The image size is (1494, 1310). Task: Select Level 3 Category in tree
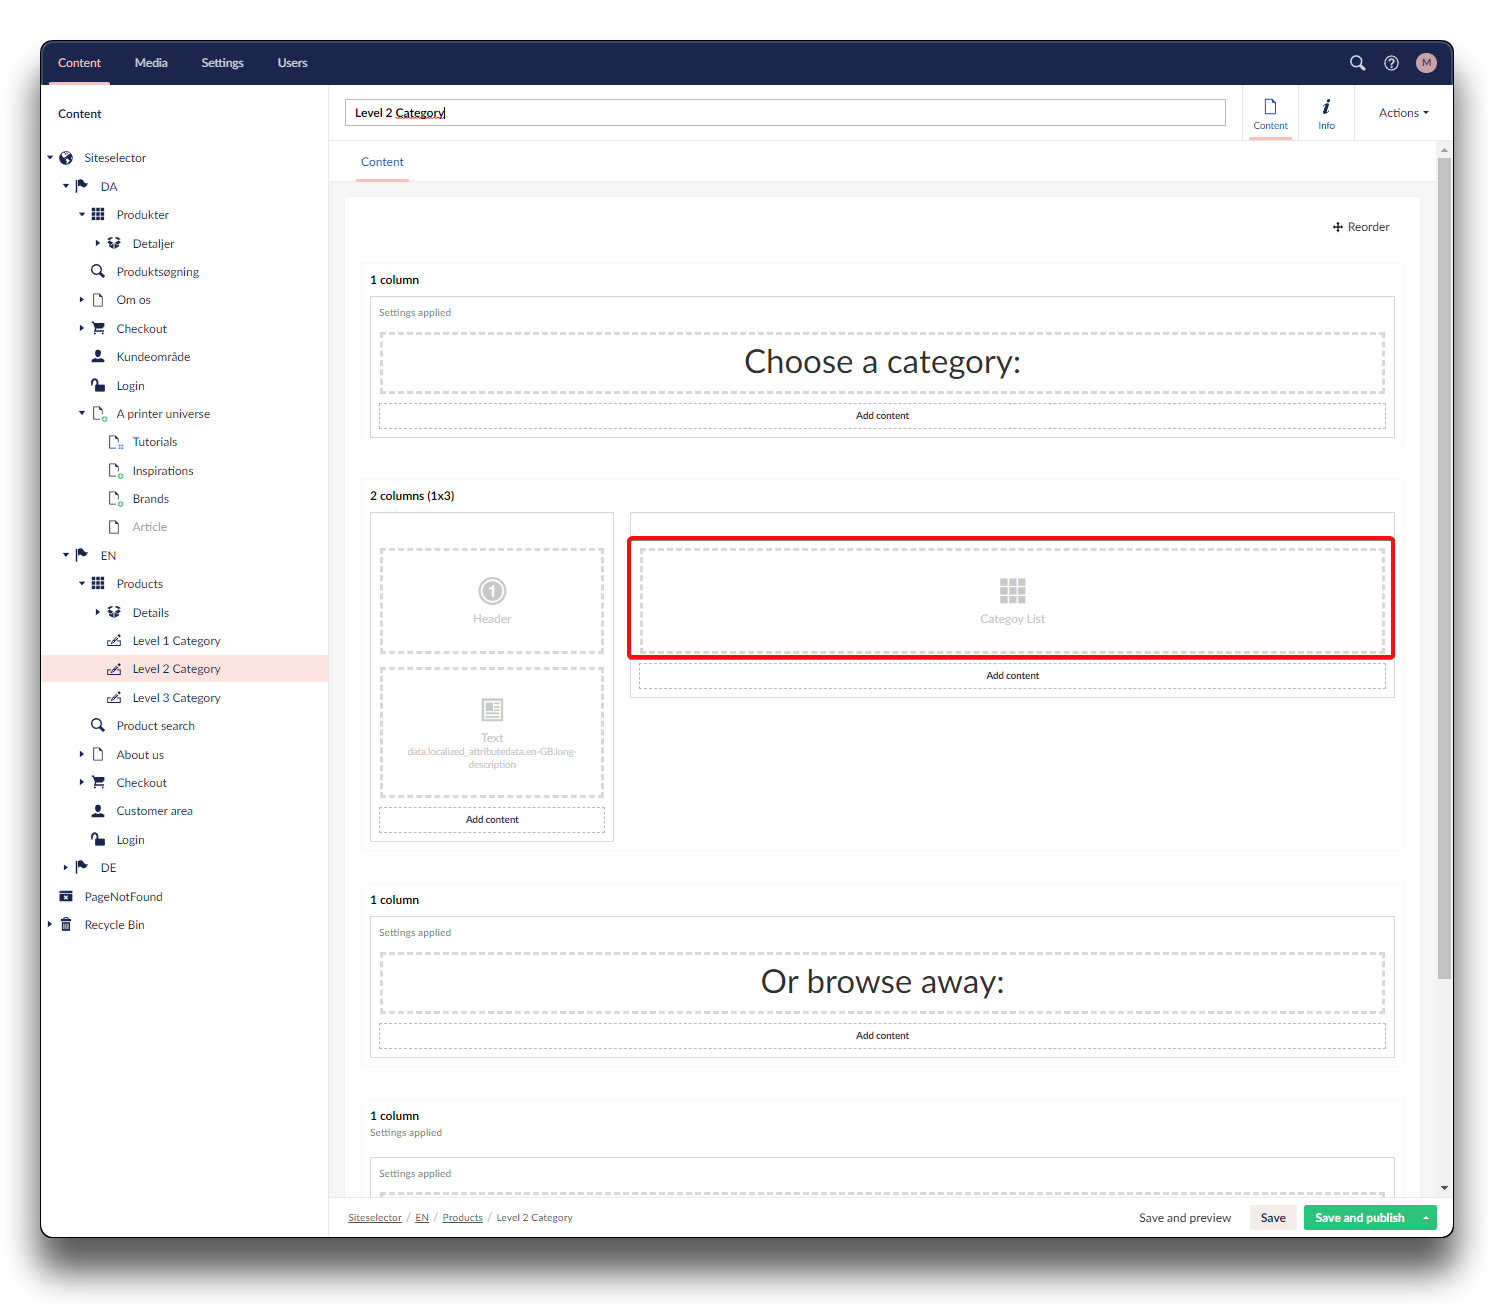(x=176, y=698)
